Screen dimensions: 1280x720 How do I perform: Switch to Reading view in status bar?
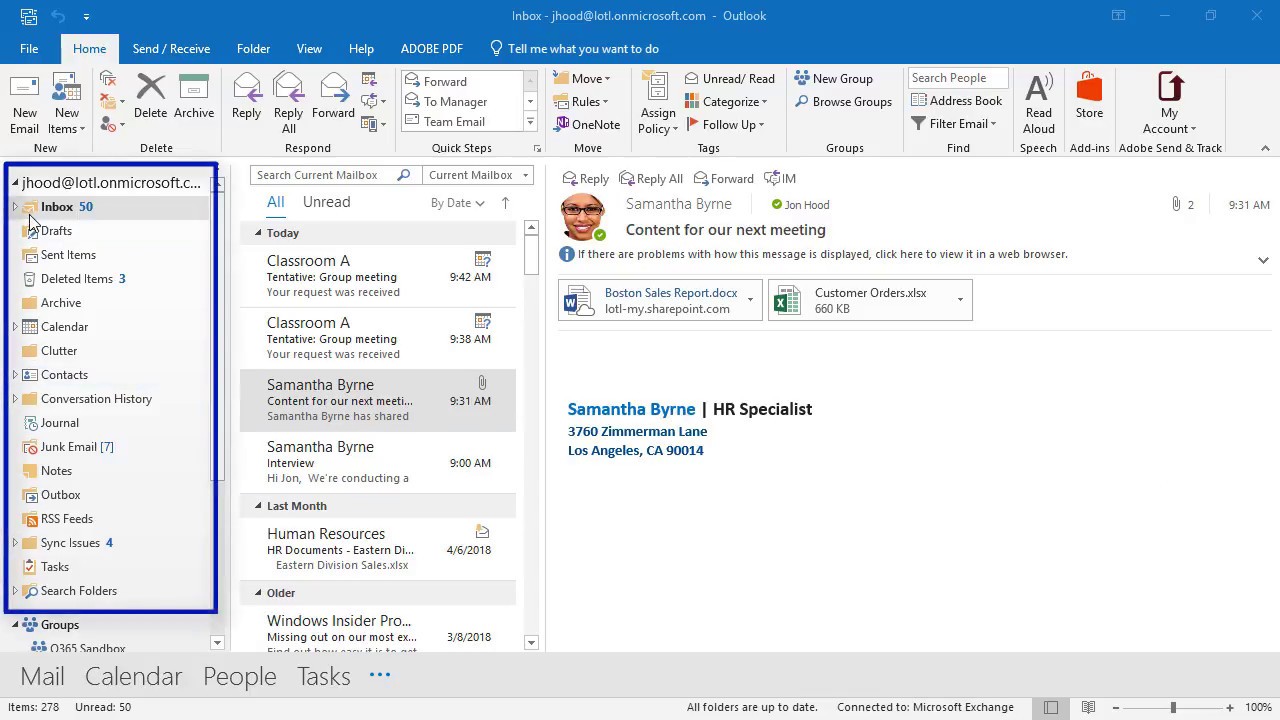click(x=1088, y=707)
